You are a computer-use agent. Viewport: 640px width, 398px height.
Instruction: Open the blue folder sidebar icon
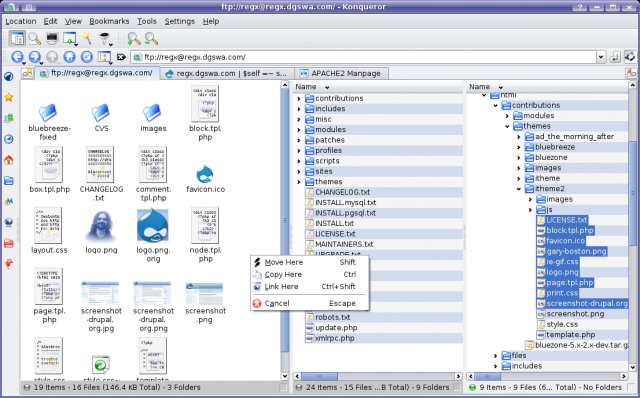(9, 180)
